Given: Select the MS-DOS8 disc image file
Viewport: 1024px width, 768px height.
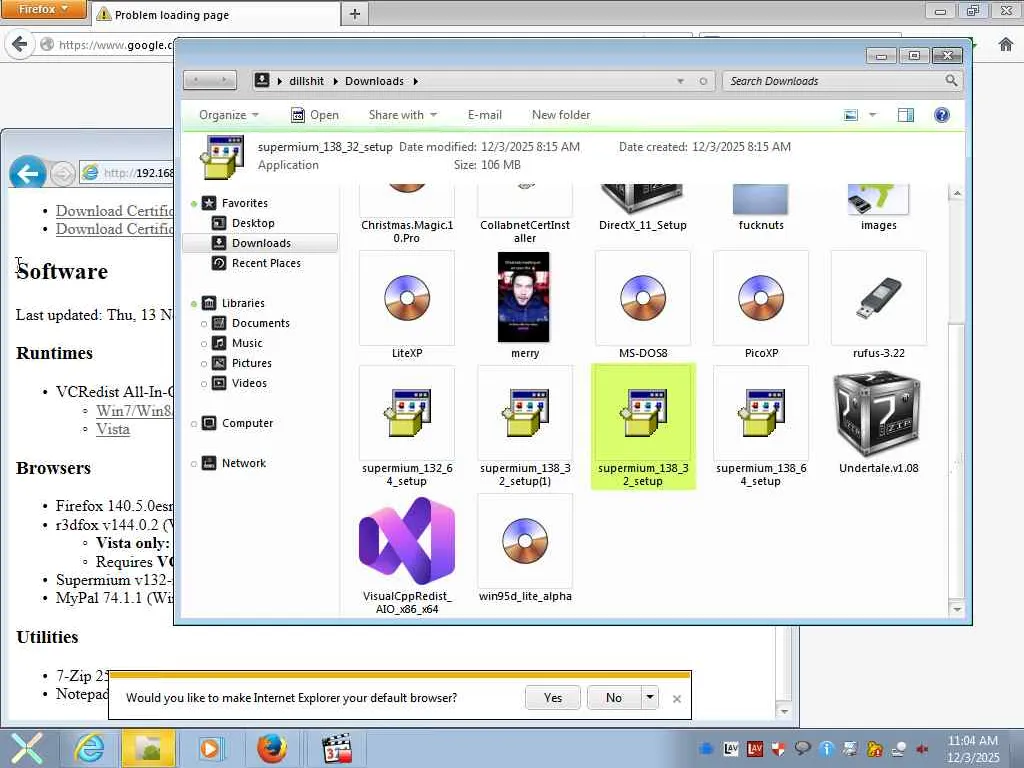Looking at the screenshot, I should 643,306.
